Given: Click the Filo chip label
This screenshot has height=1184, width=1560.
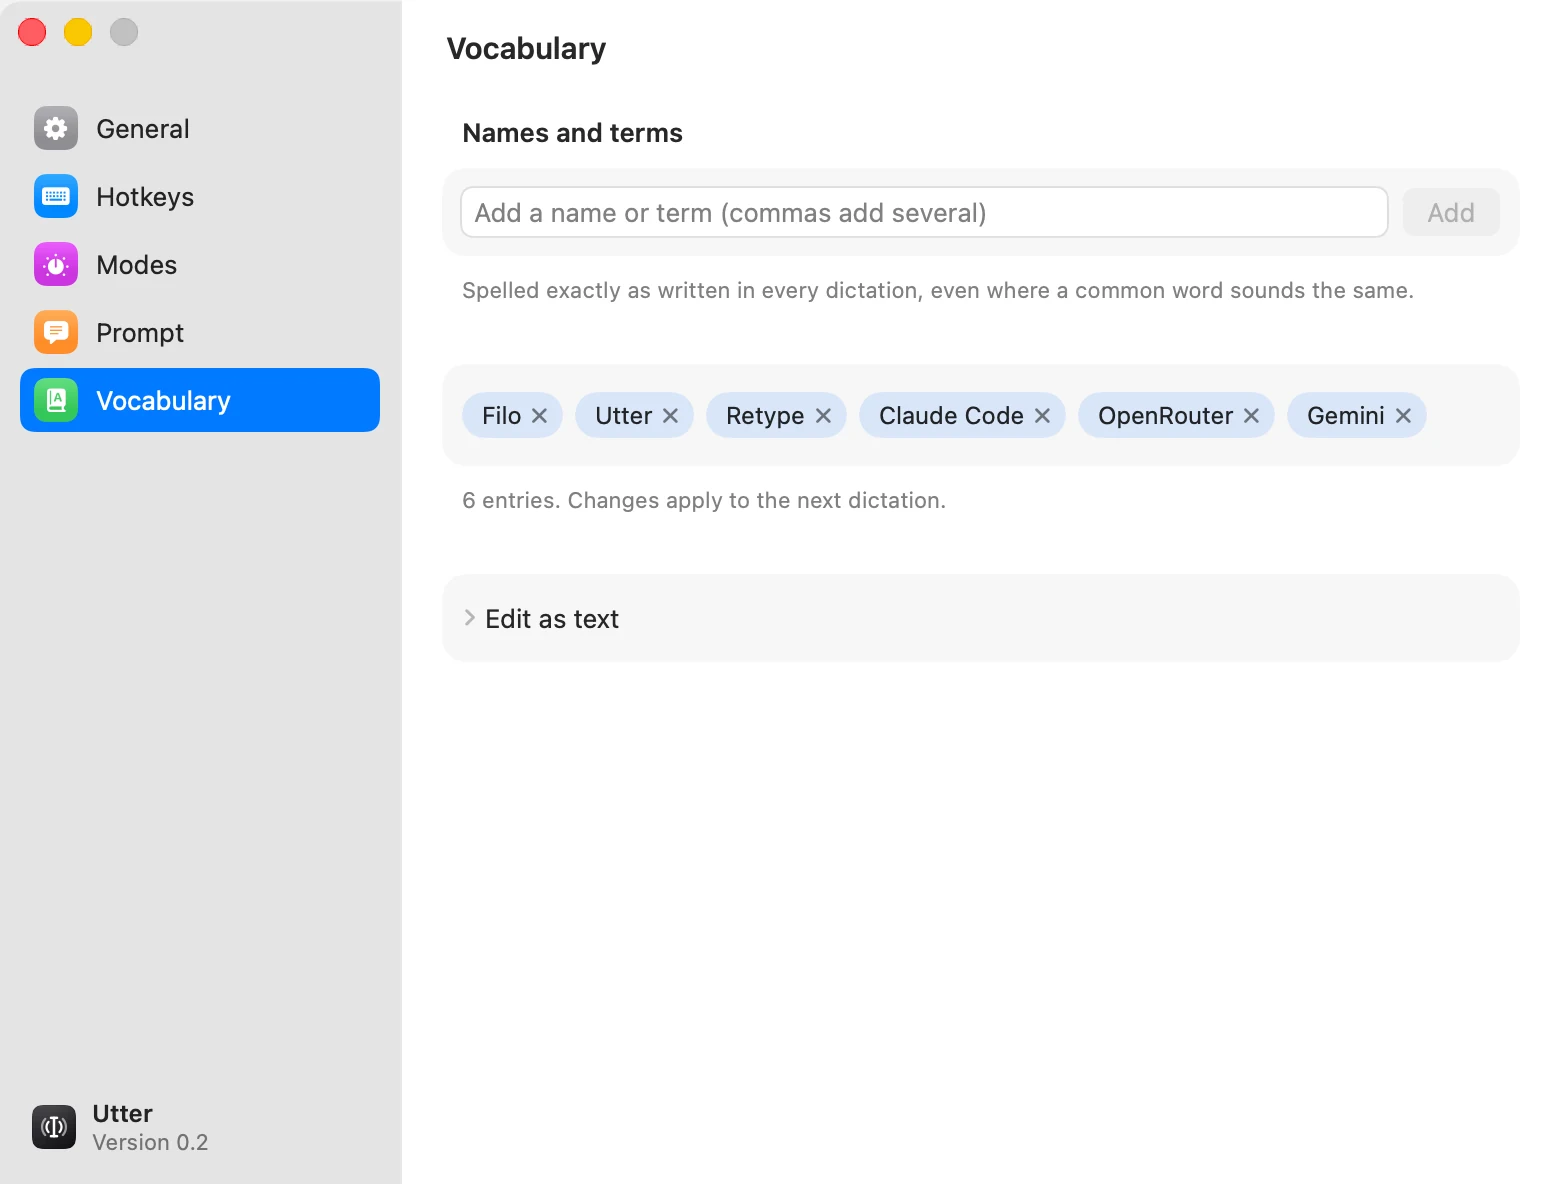Looking at the screenshot, I should 501,415.
